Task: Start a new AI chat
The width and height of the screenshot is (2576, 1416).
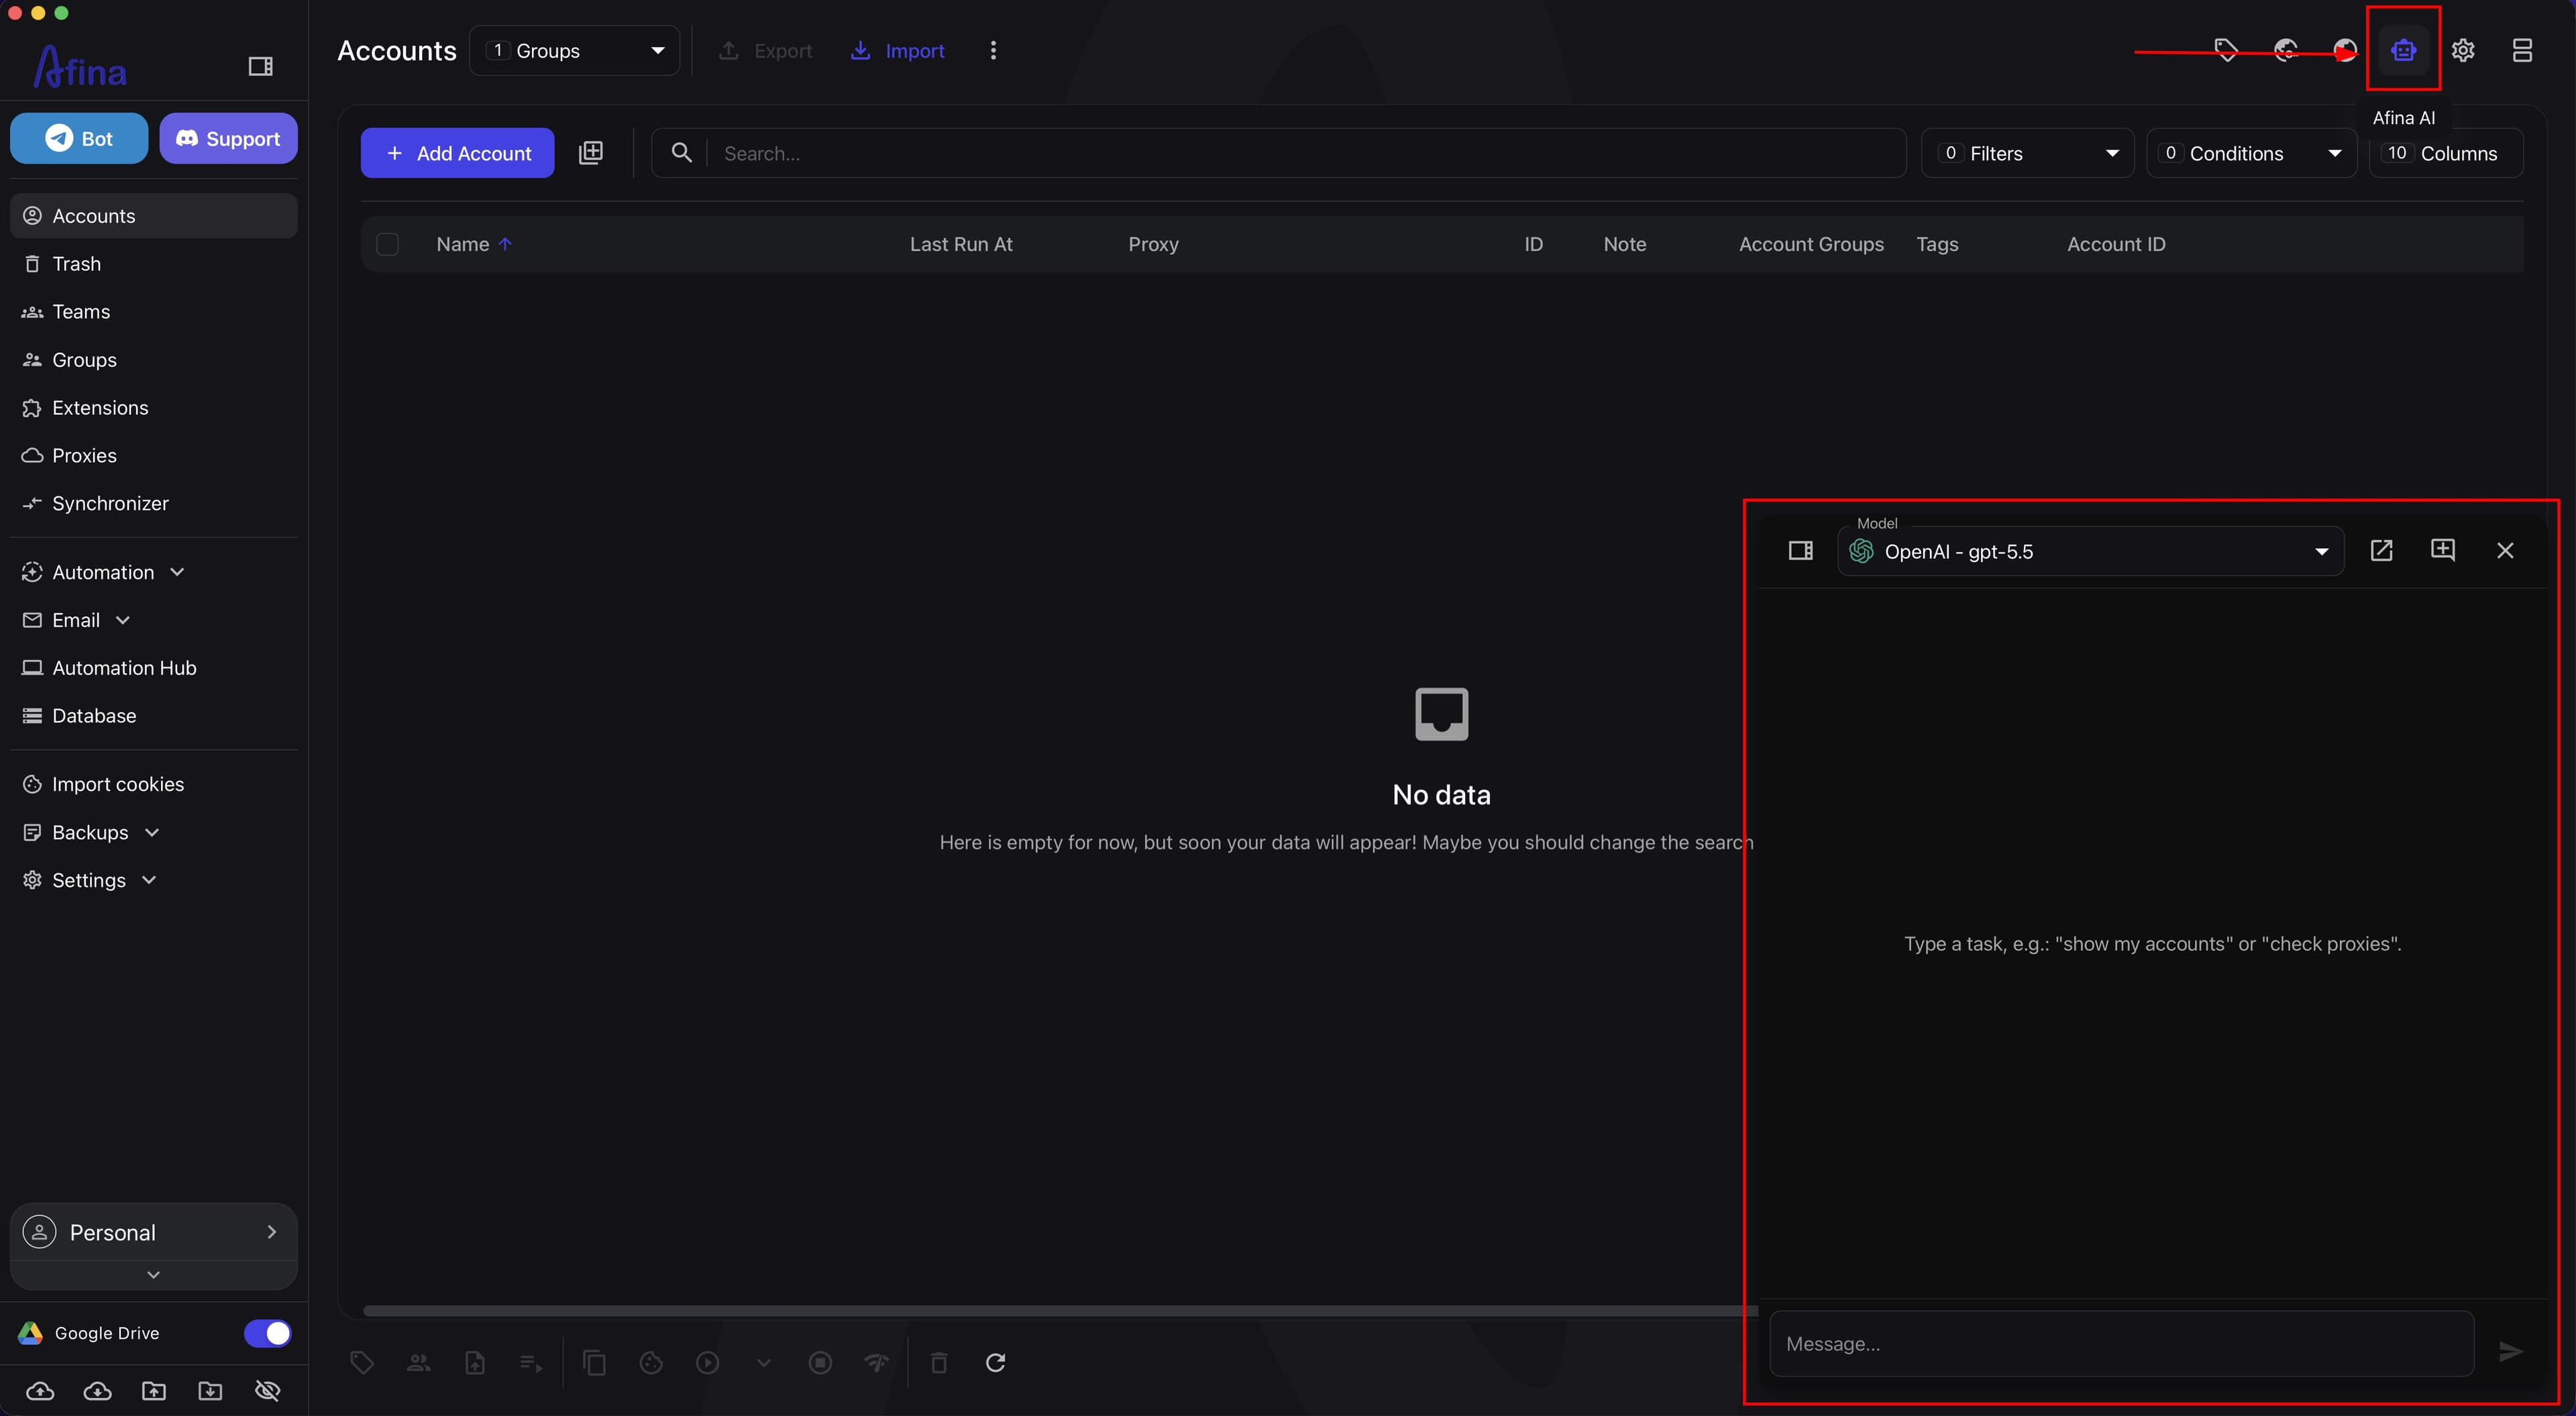Action: (2443, 550)
